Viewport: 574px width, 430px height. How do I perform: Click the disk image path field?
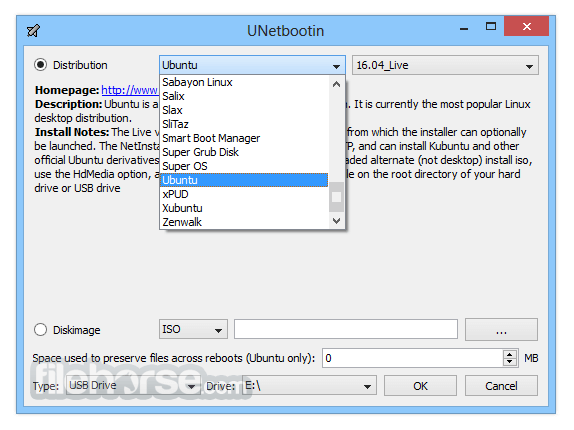pos(346,329)
